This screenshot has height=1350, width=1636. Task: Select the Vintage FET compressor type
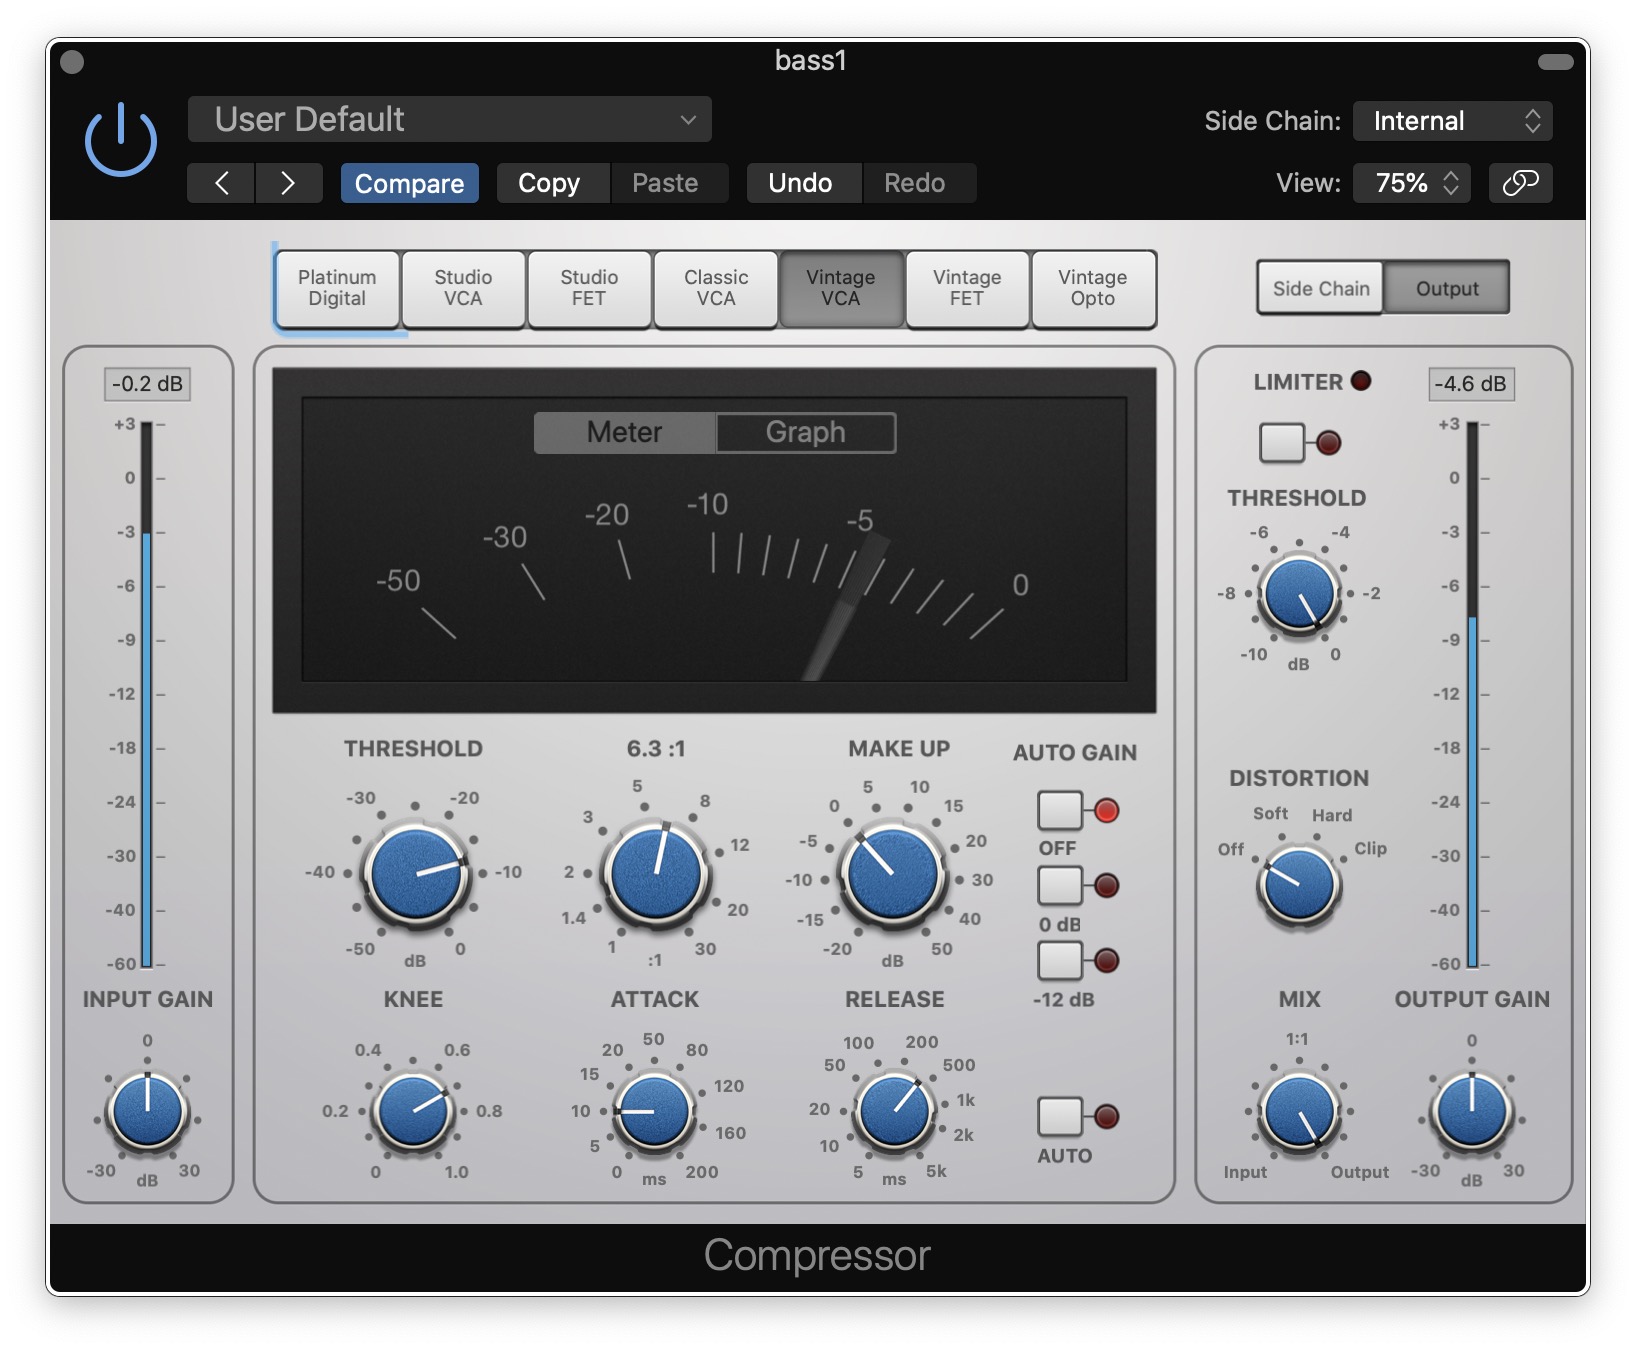(x=966, y=288)
